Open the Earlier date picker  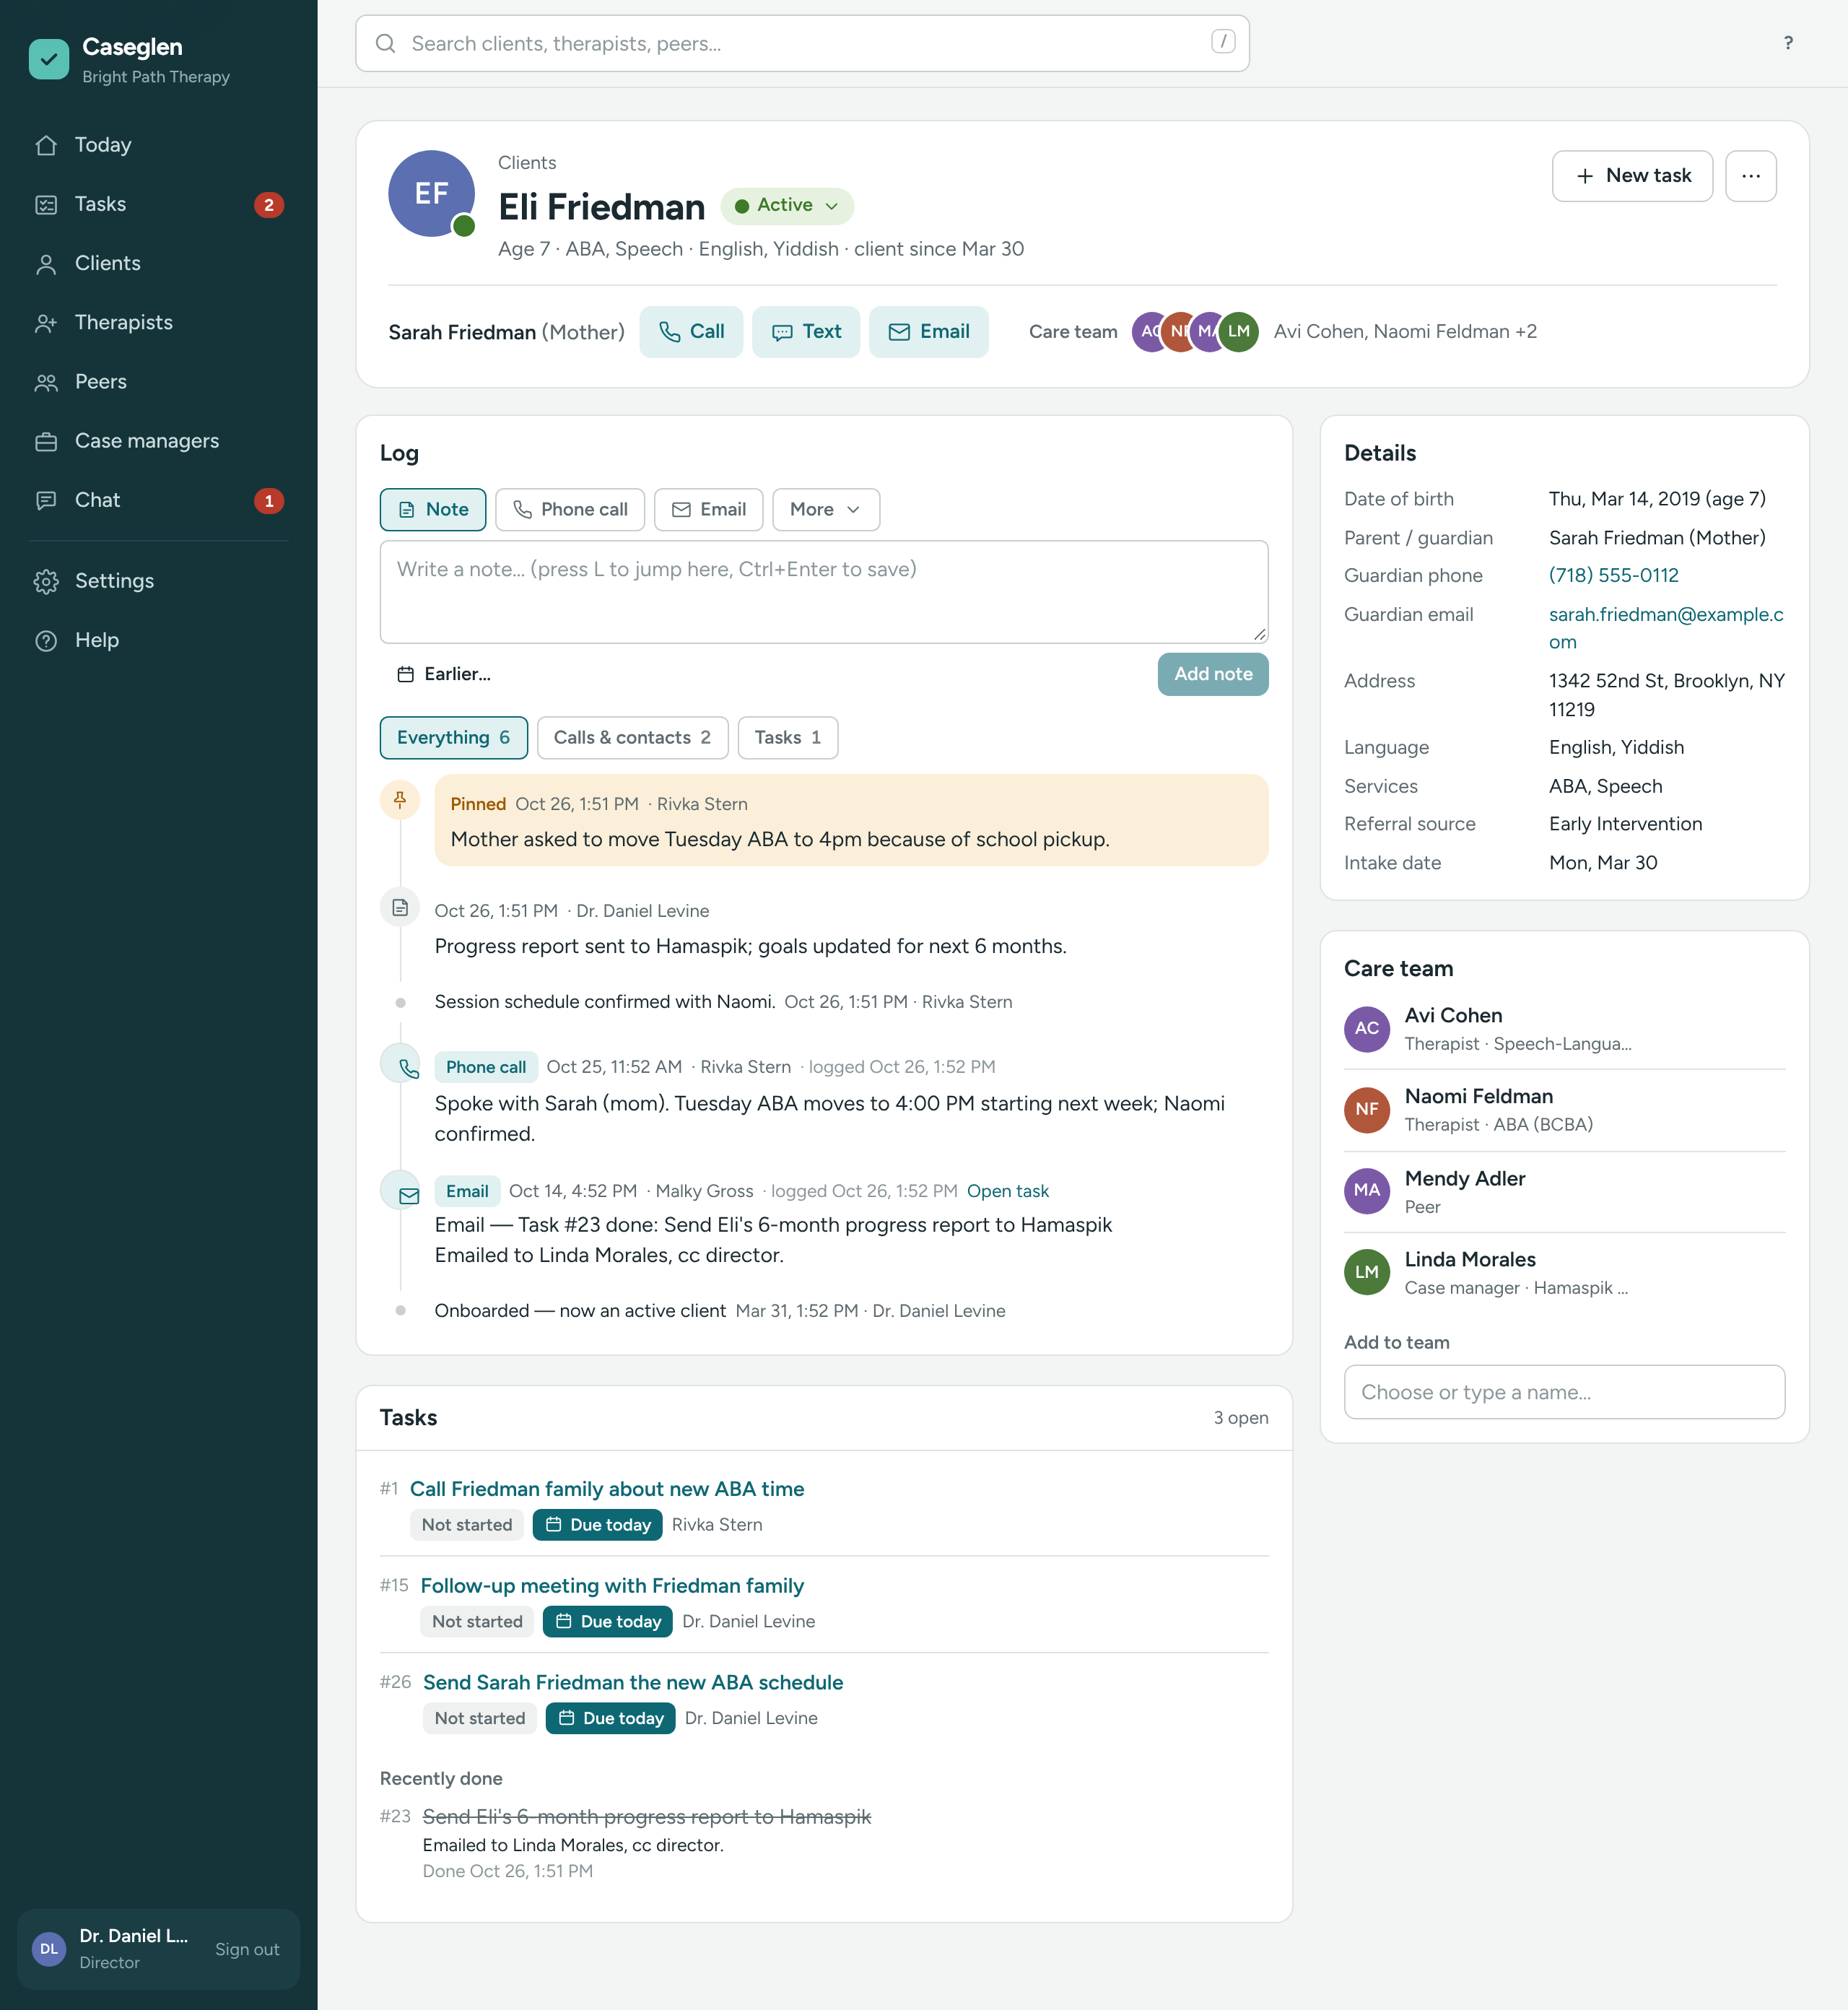444,674
